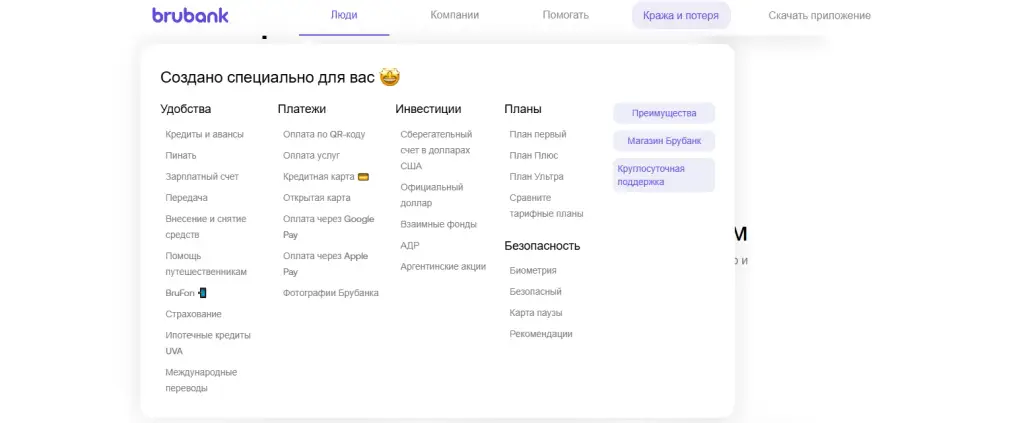Image resolution: width=1024 pixels, height=423 pixels.
Task: Open Карта паузы link
Action: pyautogui.click(x=536, y=313)
